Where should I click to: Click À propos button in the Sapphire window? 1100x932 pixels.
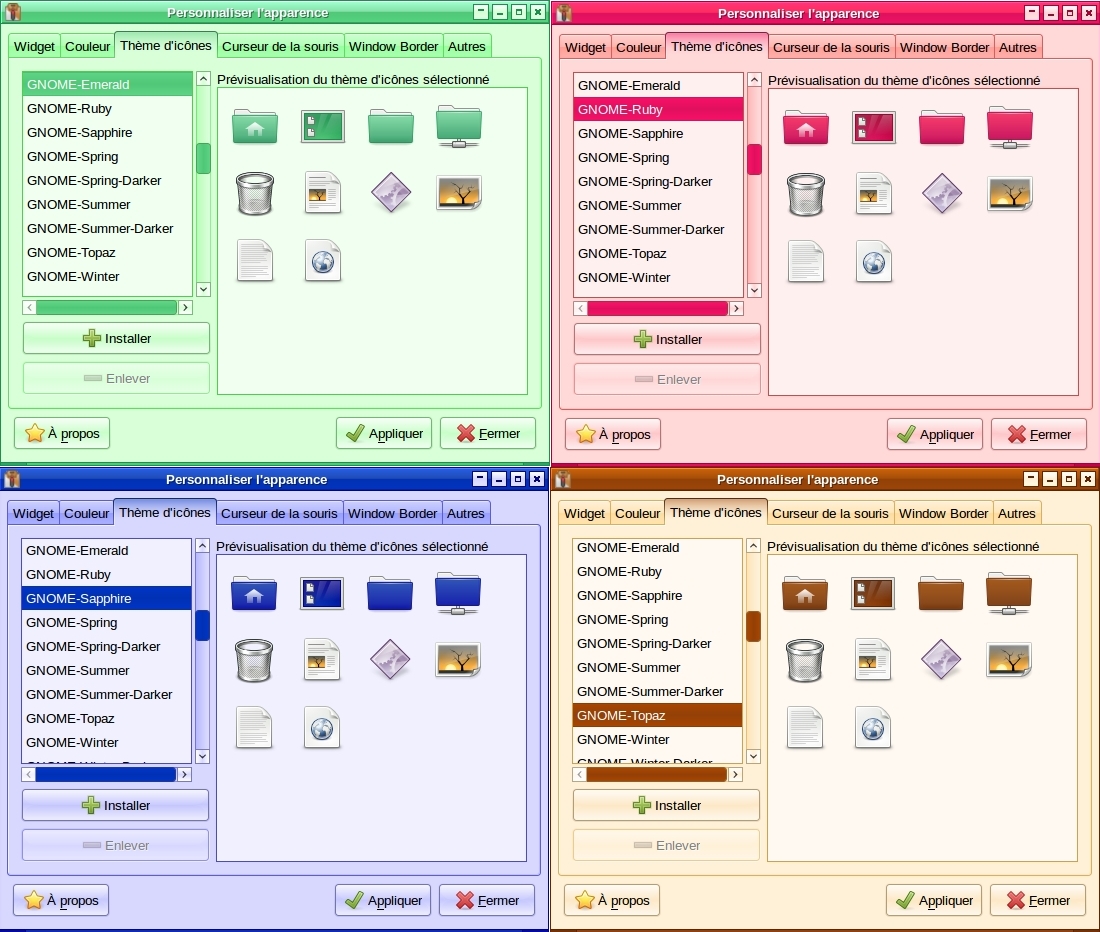point(61,900)
